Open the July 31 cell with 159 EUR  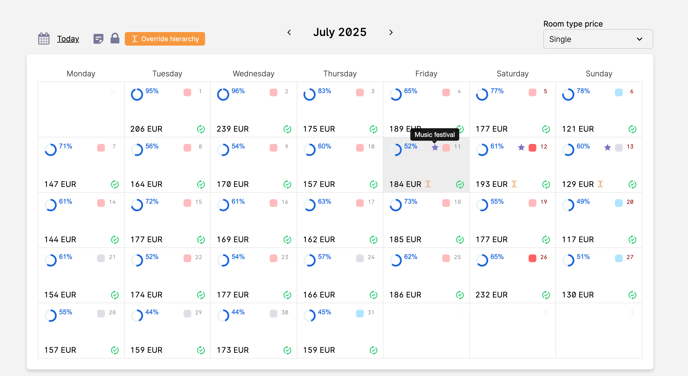[x=340, y=331]
